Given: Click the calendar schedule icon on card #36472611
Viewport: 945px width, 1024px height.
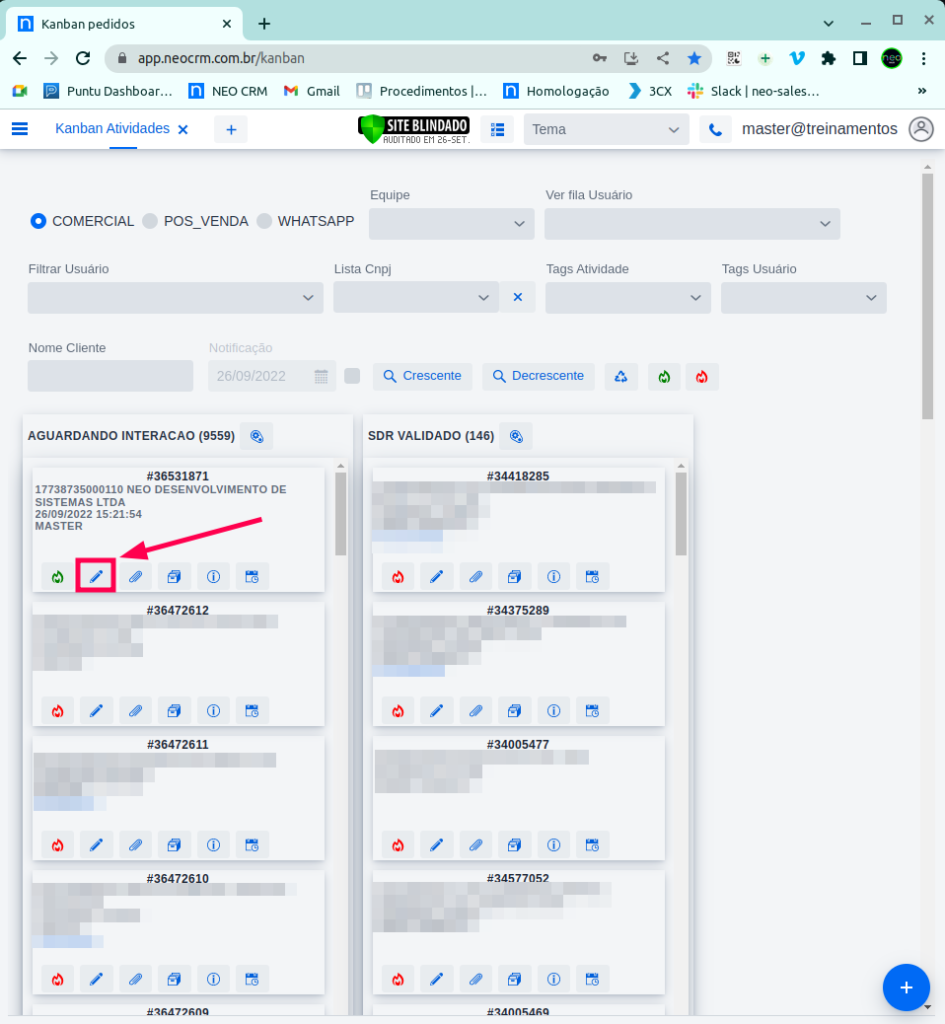Looking at the screenshot, I should [252, 845].
